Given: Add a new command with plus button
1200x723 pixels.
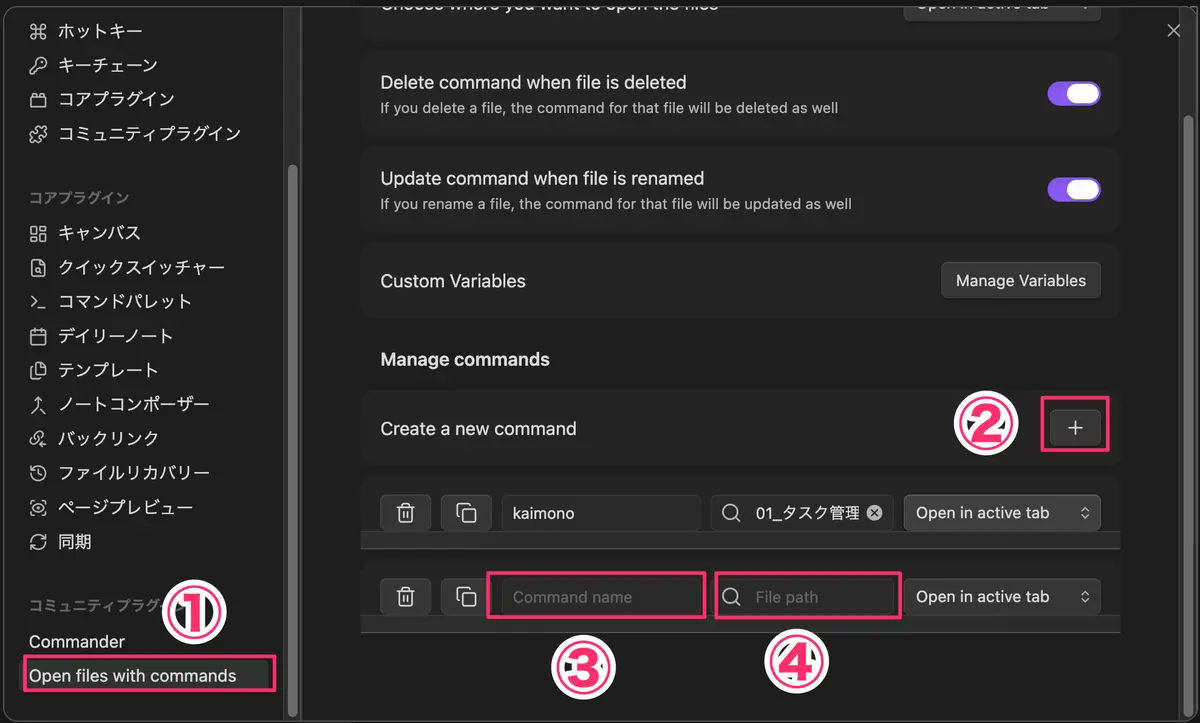Looking at the screenshot, I should pyautogui.click(x=1075, y=428).
